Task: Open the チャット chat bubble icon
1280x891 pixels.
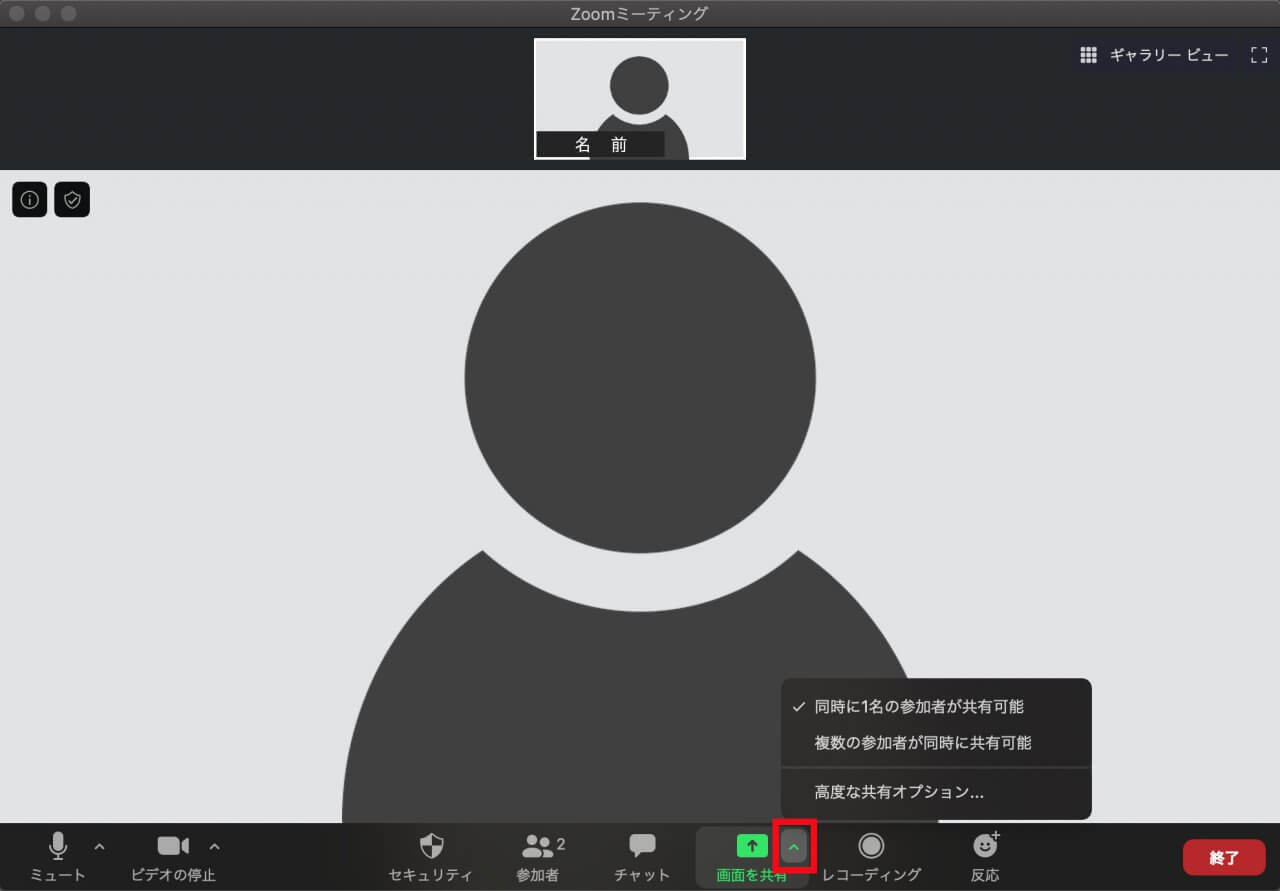Action: [642, 846]
